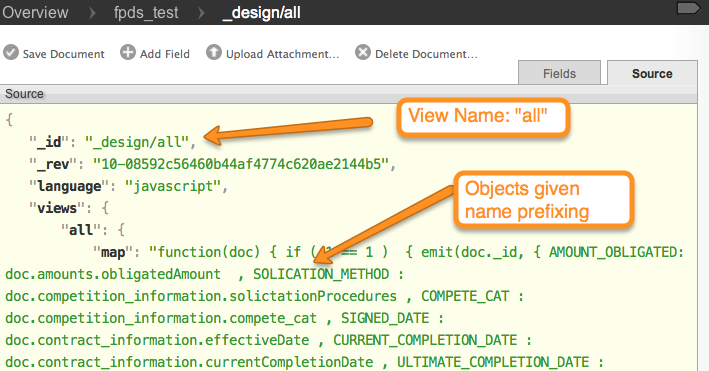Viewport: 709px width, 371px height.
Task: Click the Delete Document... label
Action: pyautogui.click(x=426, y=54)
